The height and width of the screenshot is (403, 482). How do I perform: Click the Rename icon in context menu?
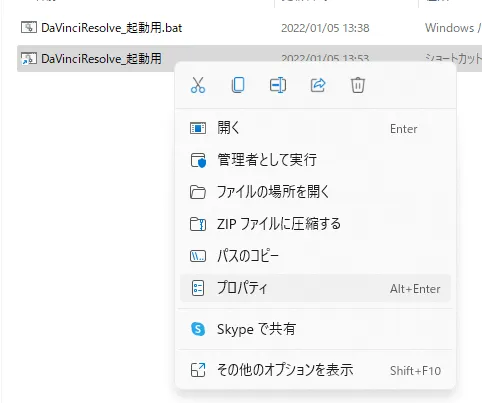278,85
